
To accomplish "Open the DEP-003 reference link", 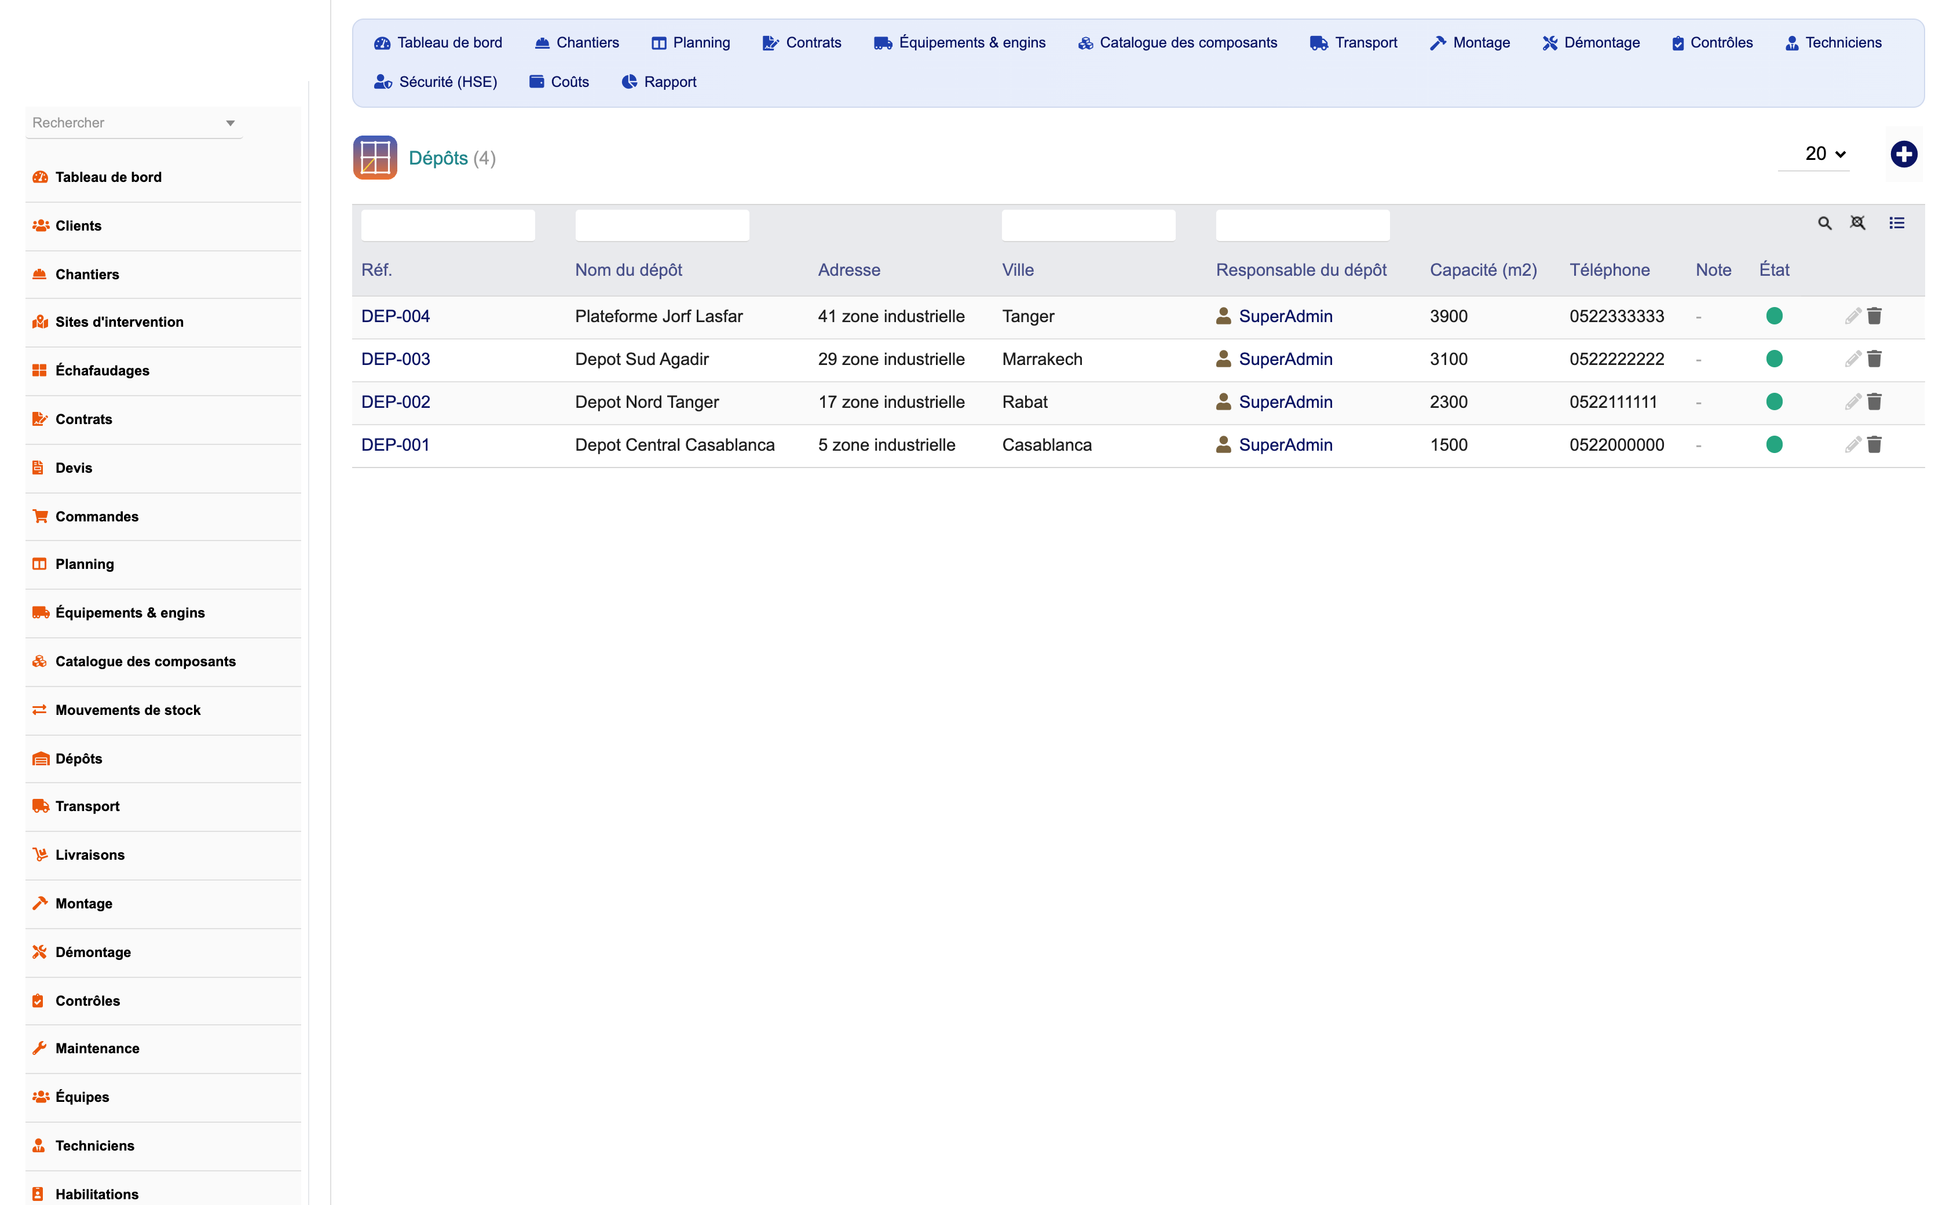I will point(395,359).
